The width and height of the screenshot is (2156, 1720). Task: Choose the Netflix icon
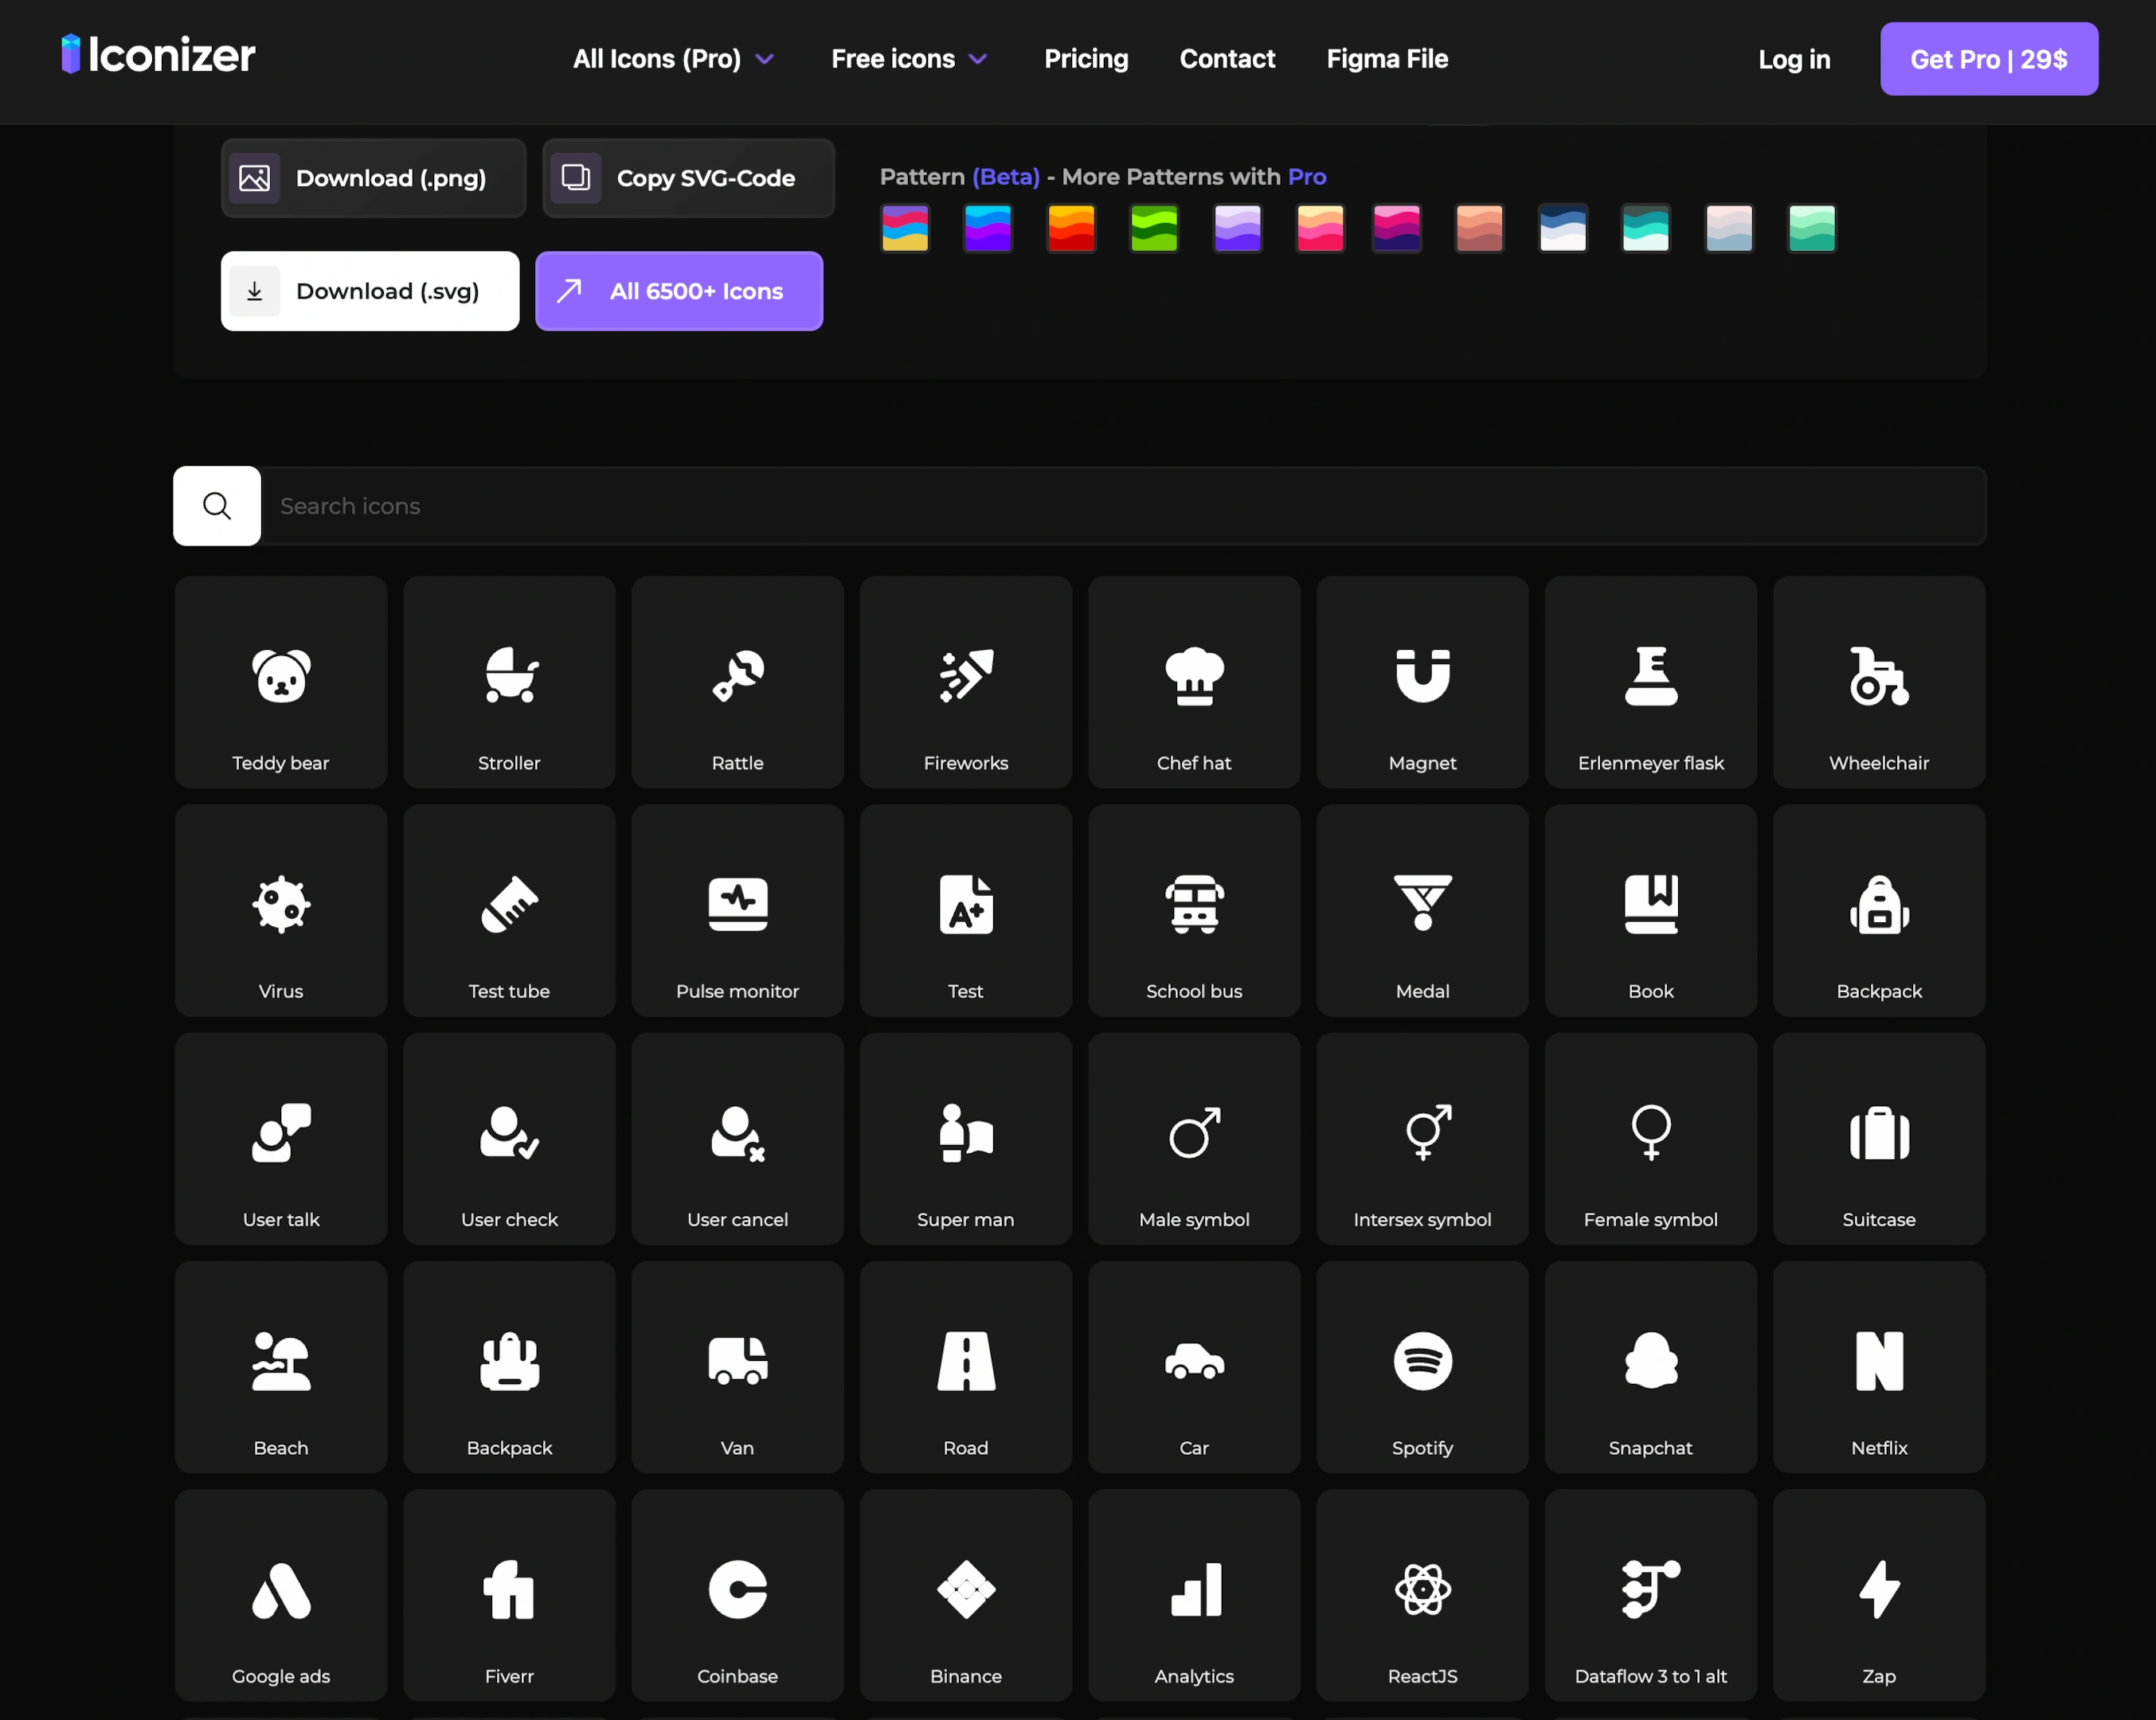pyautogui.click(x=1879, y=1367)
